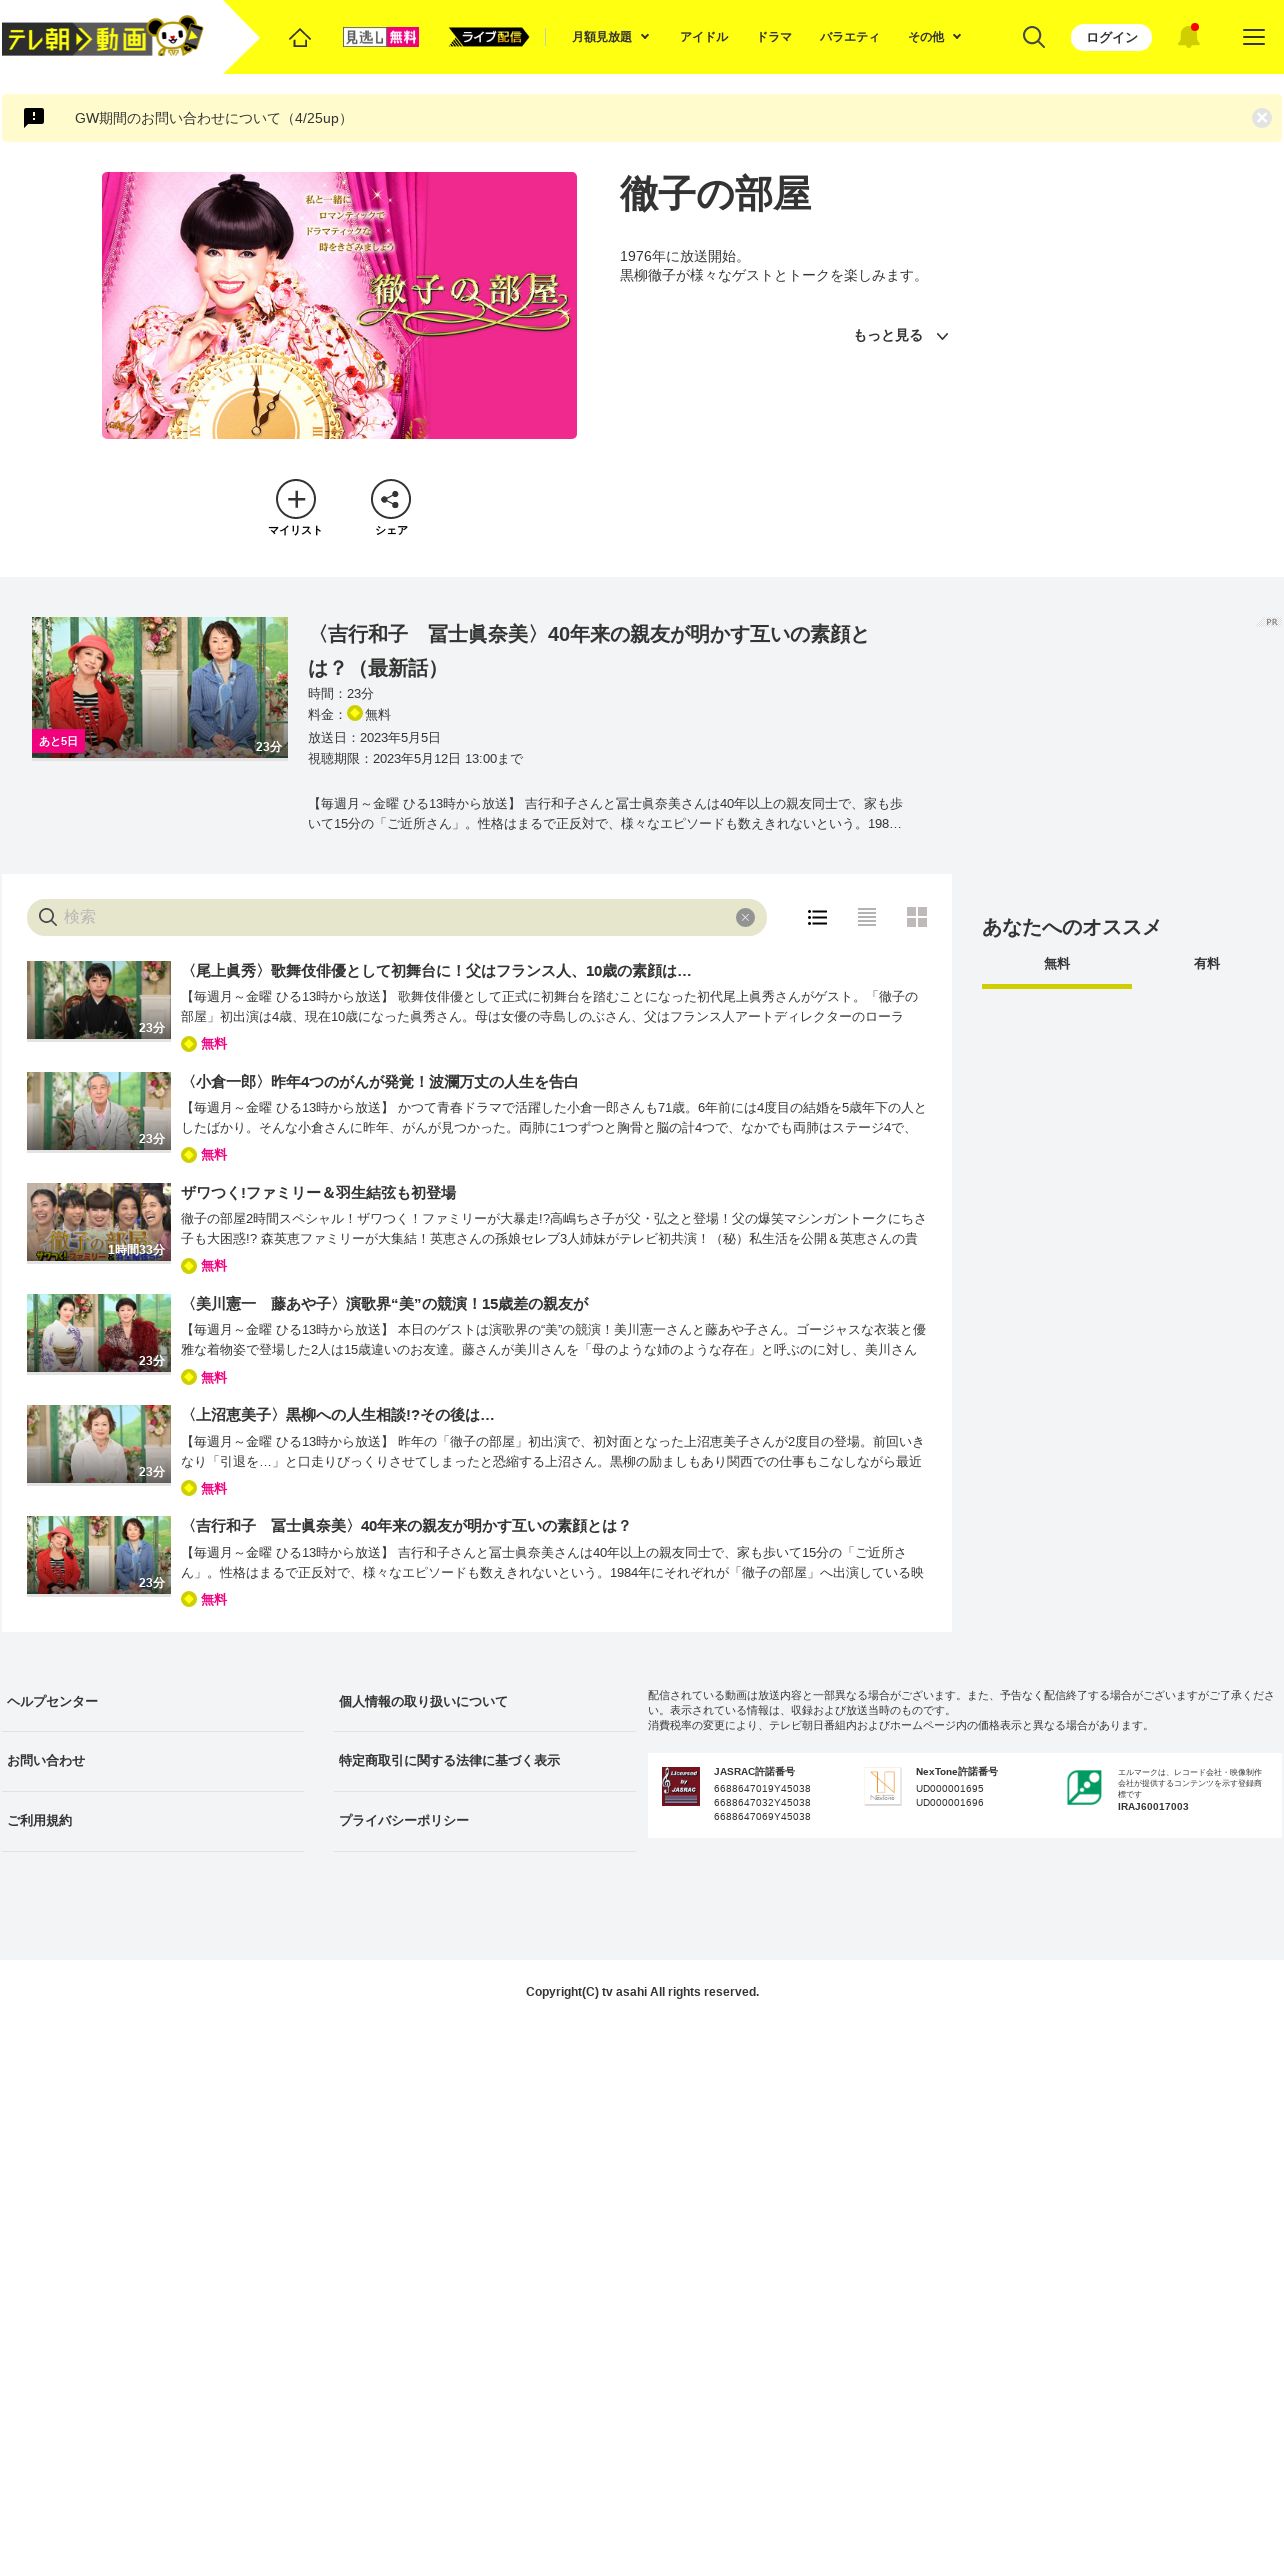Image resolution: width=1284 pixels, height=2568 pixels.
Task: Expand the 月額見放題 dropdown
Action: [x=611, y=37]
